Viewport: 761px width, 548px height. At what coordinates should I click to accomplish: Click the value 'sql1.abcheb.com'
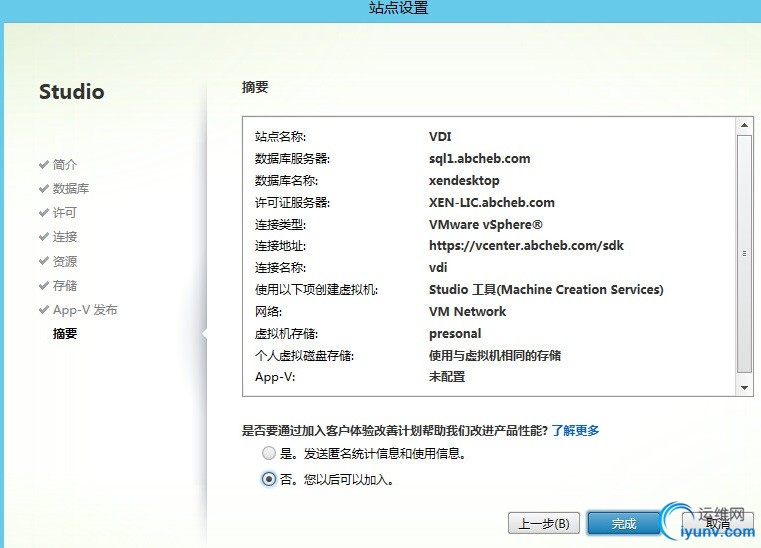[x=480, y=159]
